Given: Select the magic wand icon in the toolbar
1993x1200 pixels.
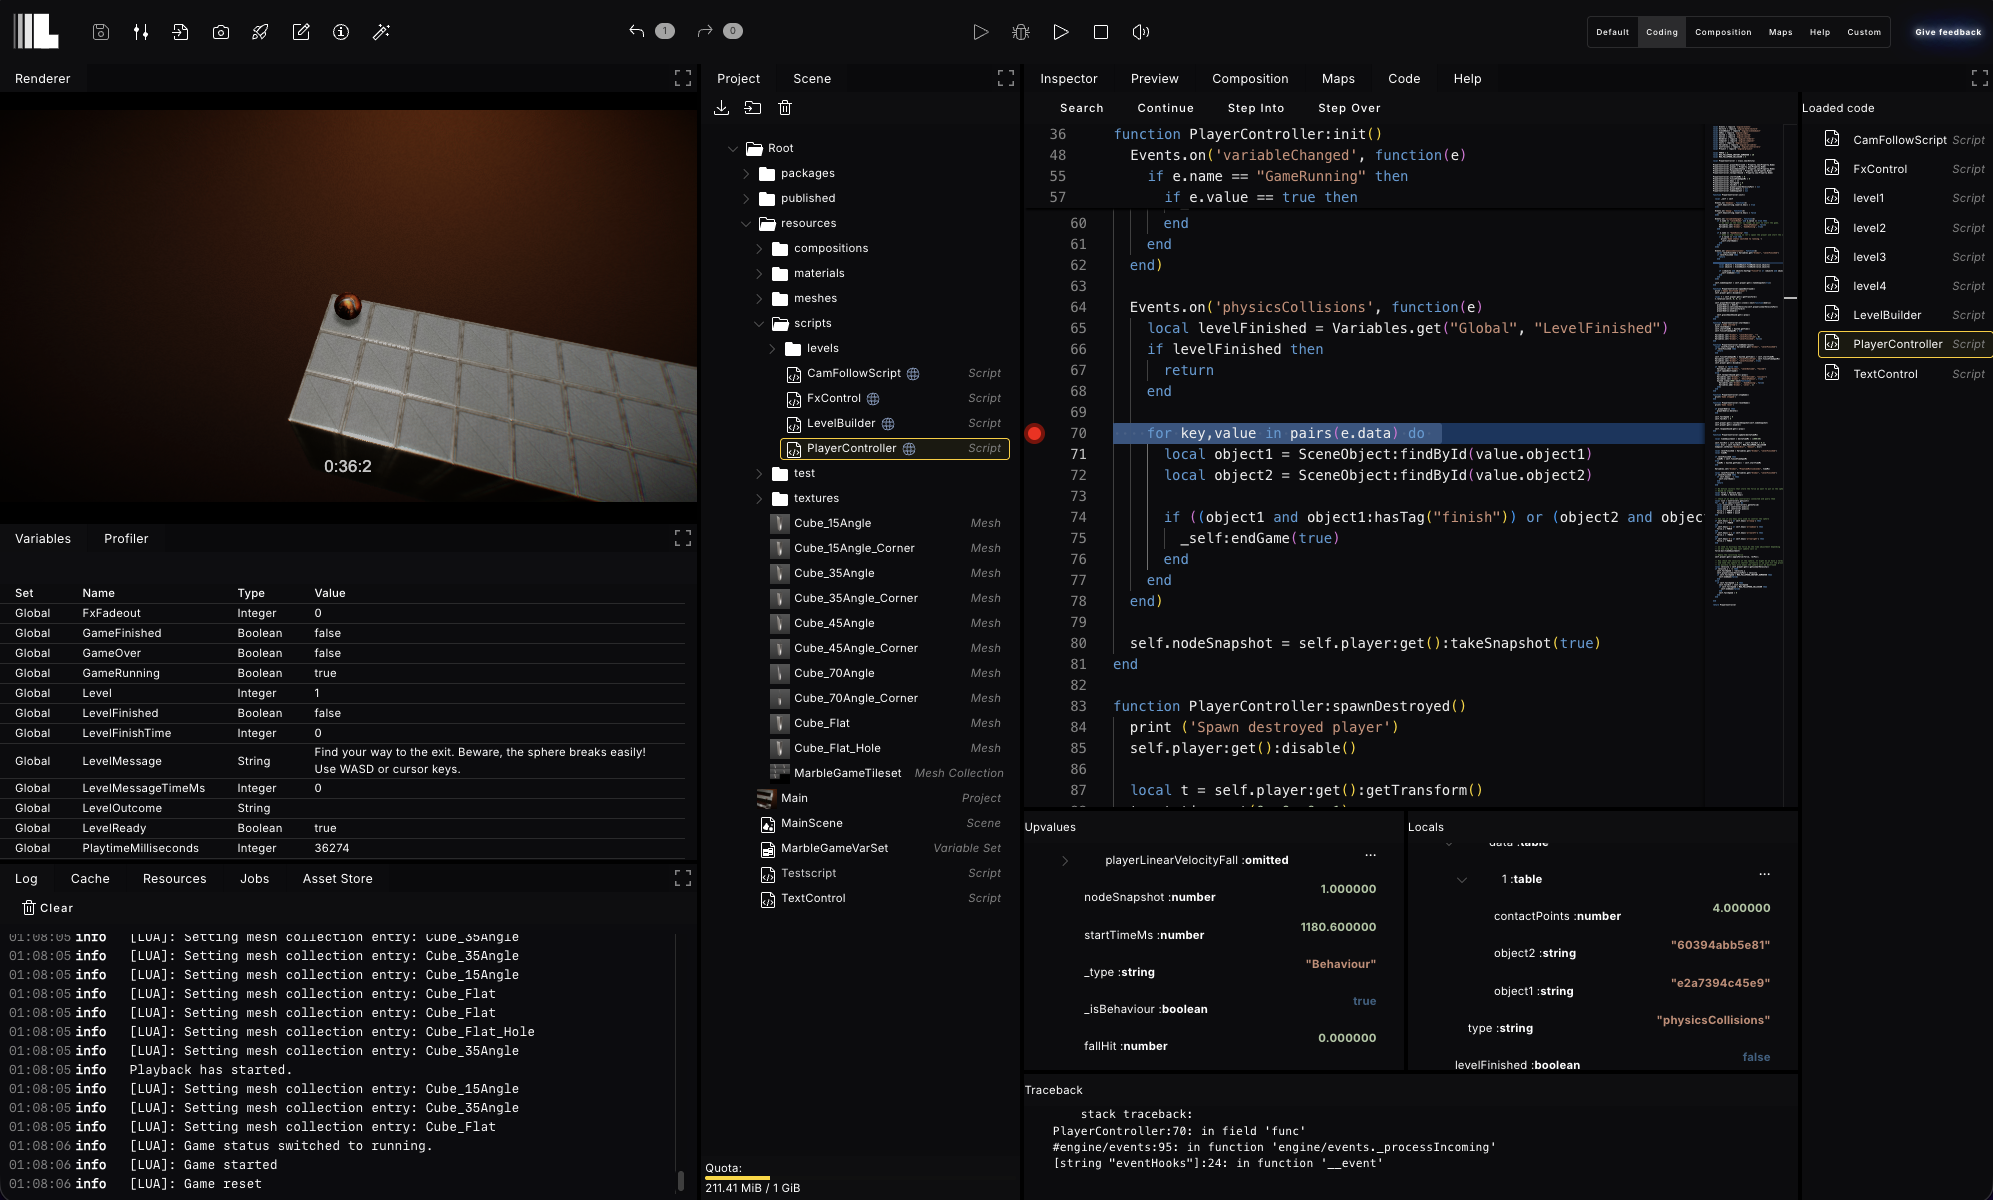Looking at the screenshot, I should pos(381,31).
